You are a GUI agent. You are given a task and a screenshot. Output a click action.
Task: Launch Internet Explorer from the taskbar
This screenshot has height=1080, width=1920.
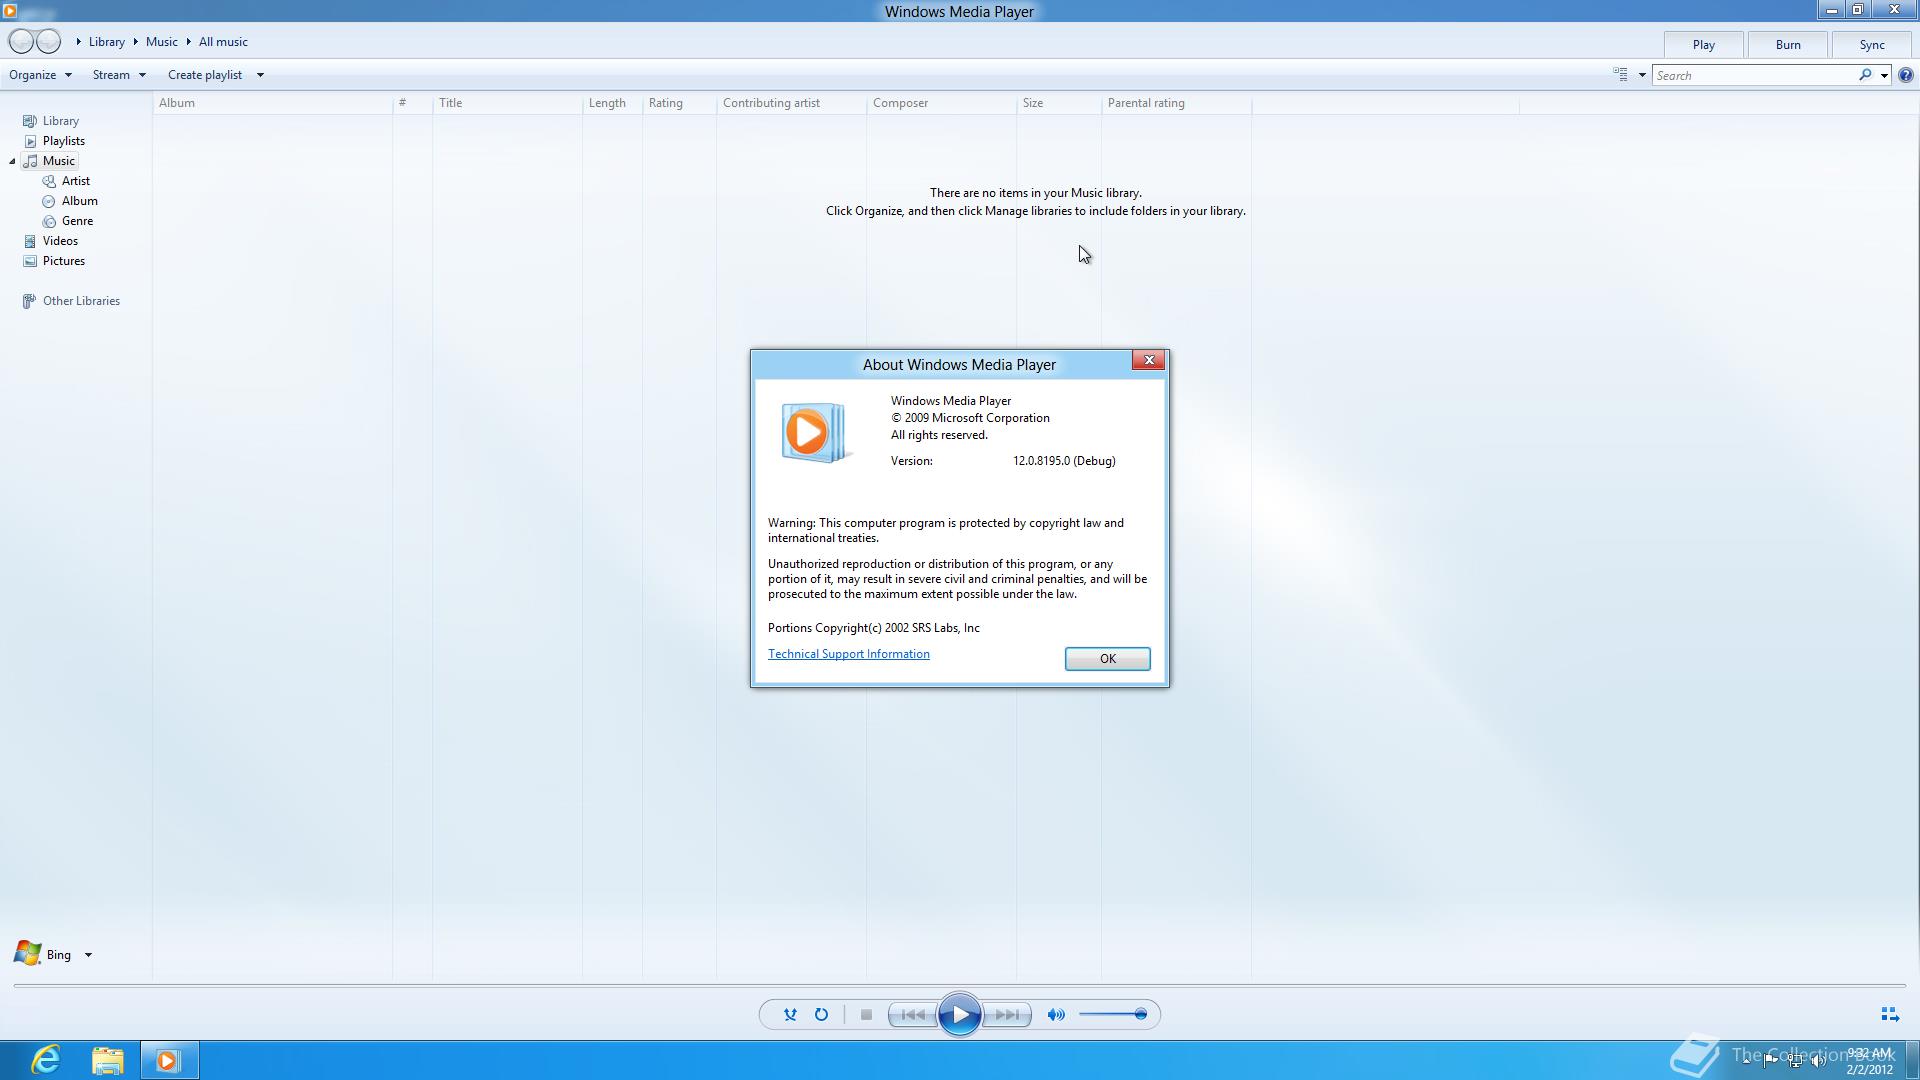[x=45, y=1059]
